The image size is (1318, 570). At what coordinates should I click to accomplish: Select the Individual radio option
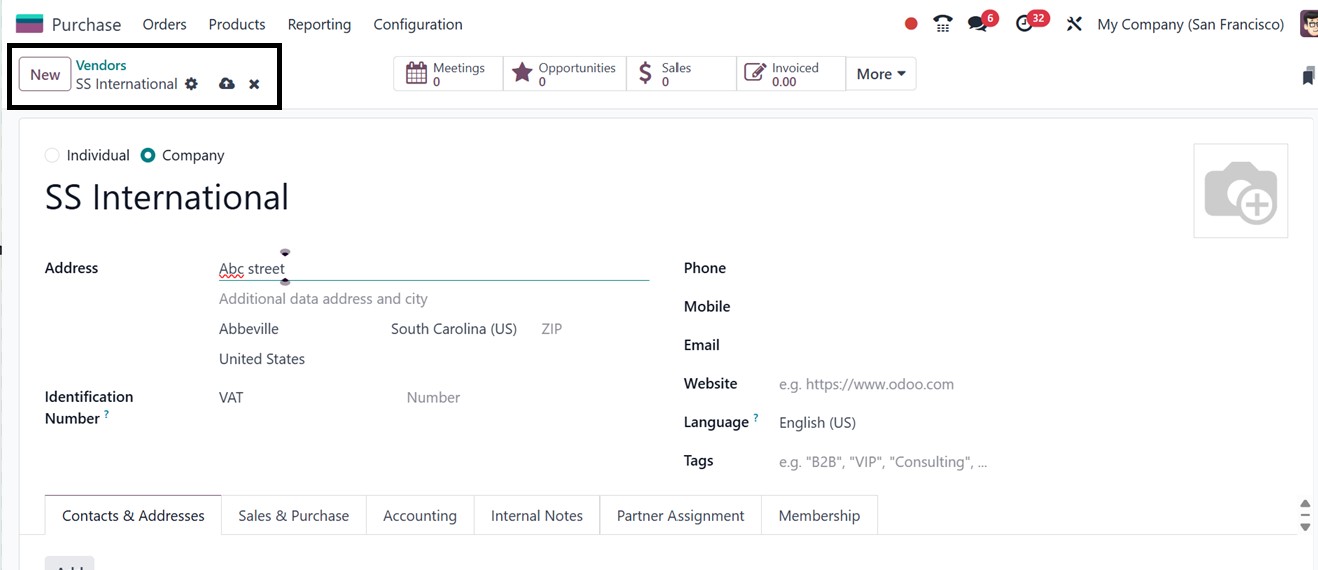[52, 155]
